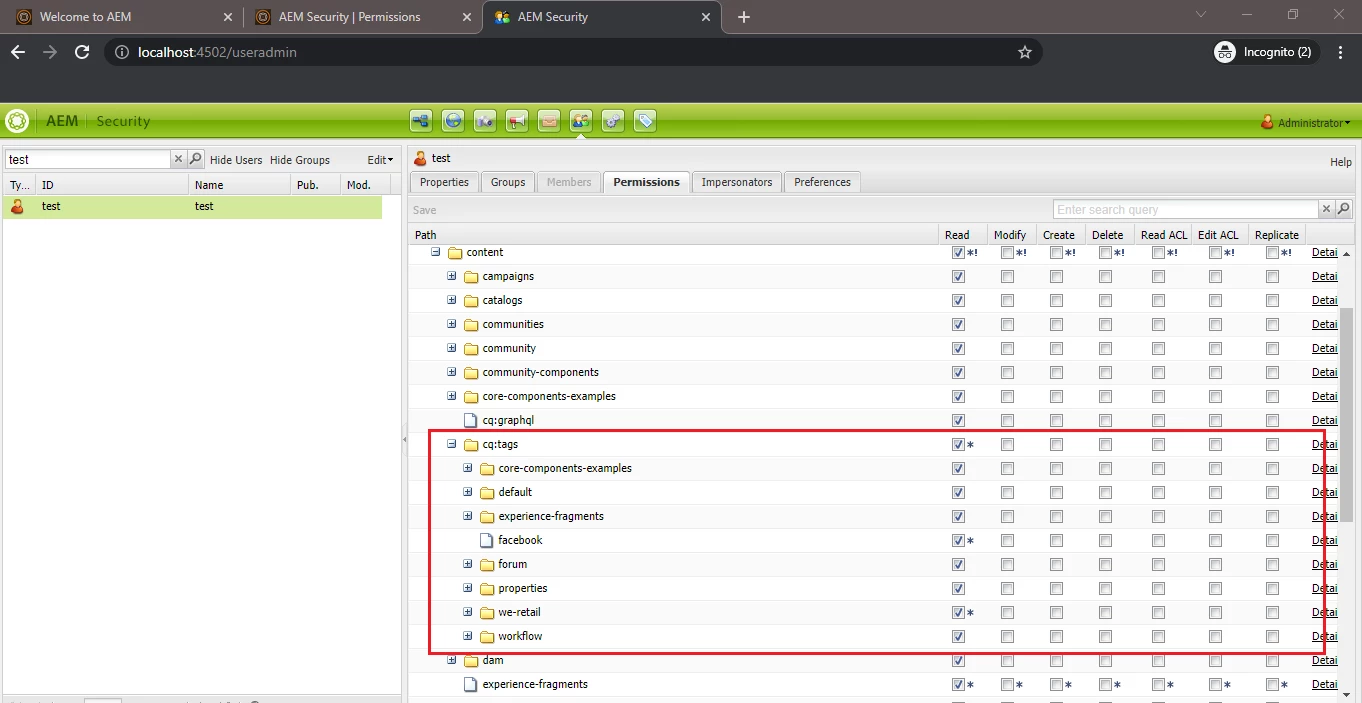This screenshot has width=1362, height=703.
Task: Open Details link for community row
Action: (1325, 348)
